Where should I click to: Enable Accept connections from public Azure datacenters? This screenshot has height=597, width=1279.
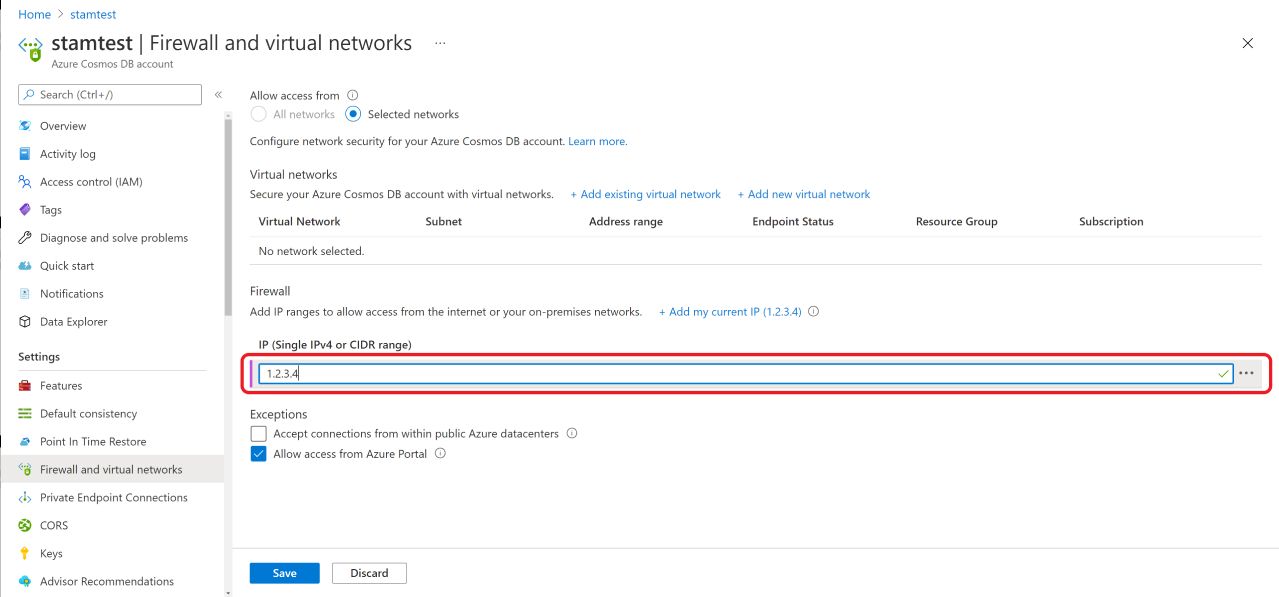[x=259, y=434]
